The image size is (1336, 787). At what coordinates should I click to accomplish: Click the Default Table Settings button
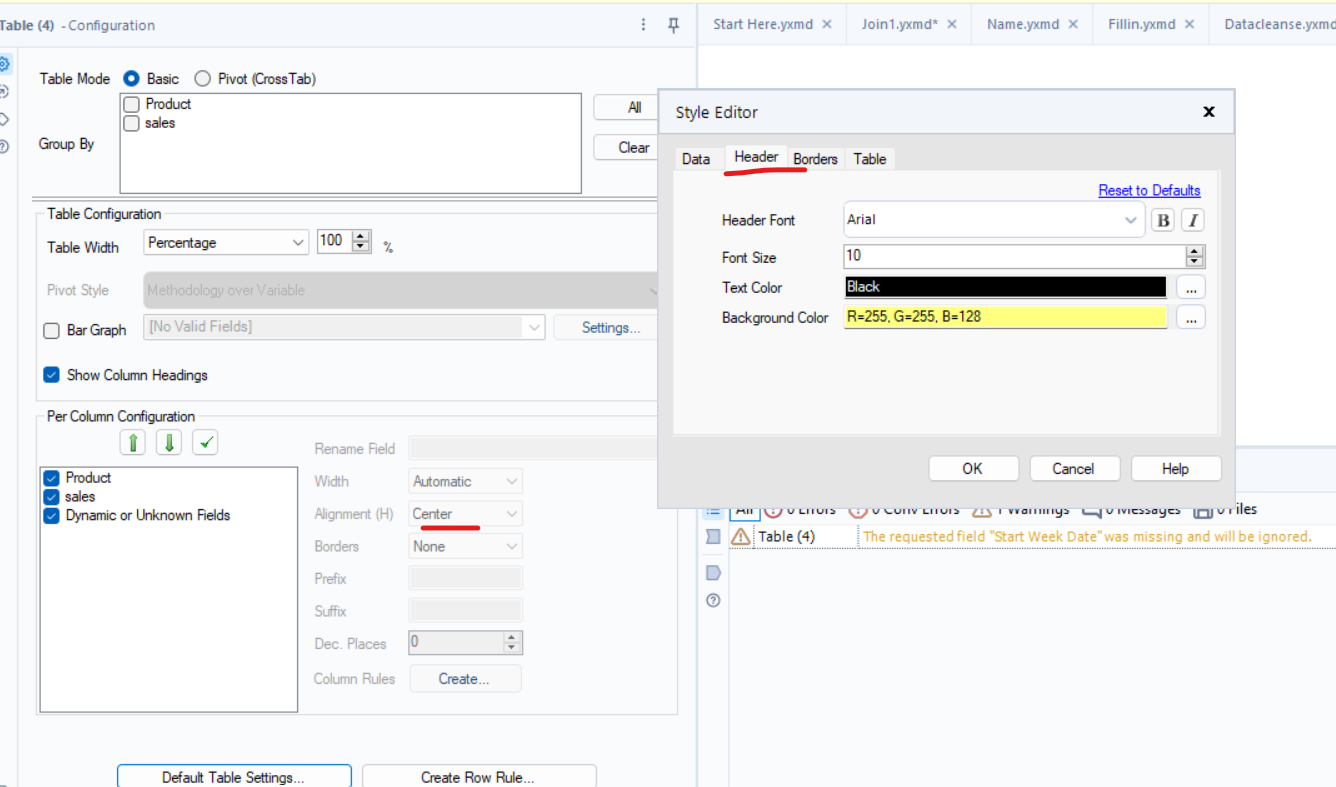tap(233, 775)
